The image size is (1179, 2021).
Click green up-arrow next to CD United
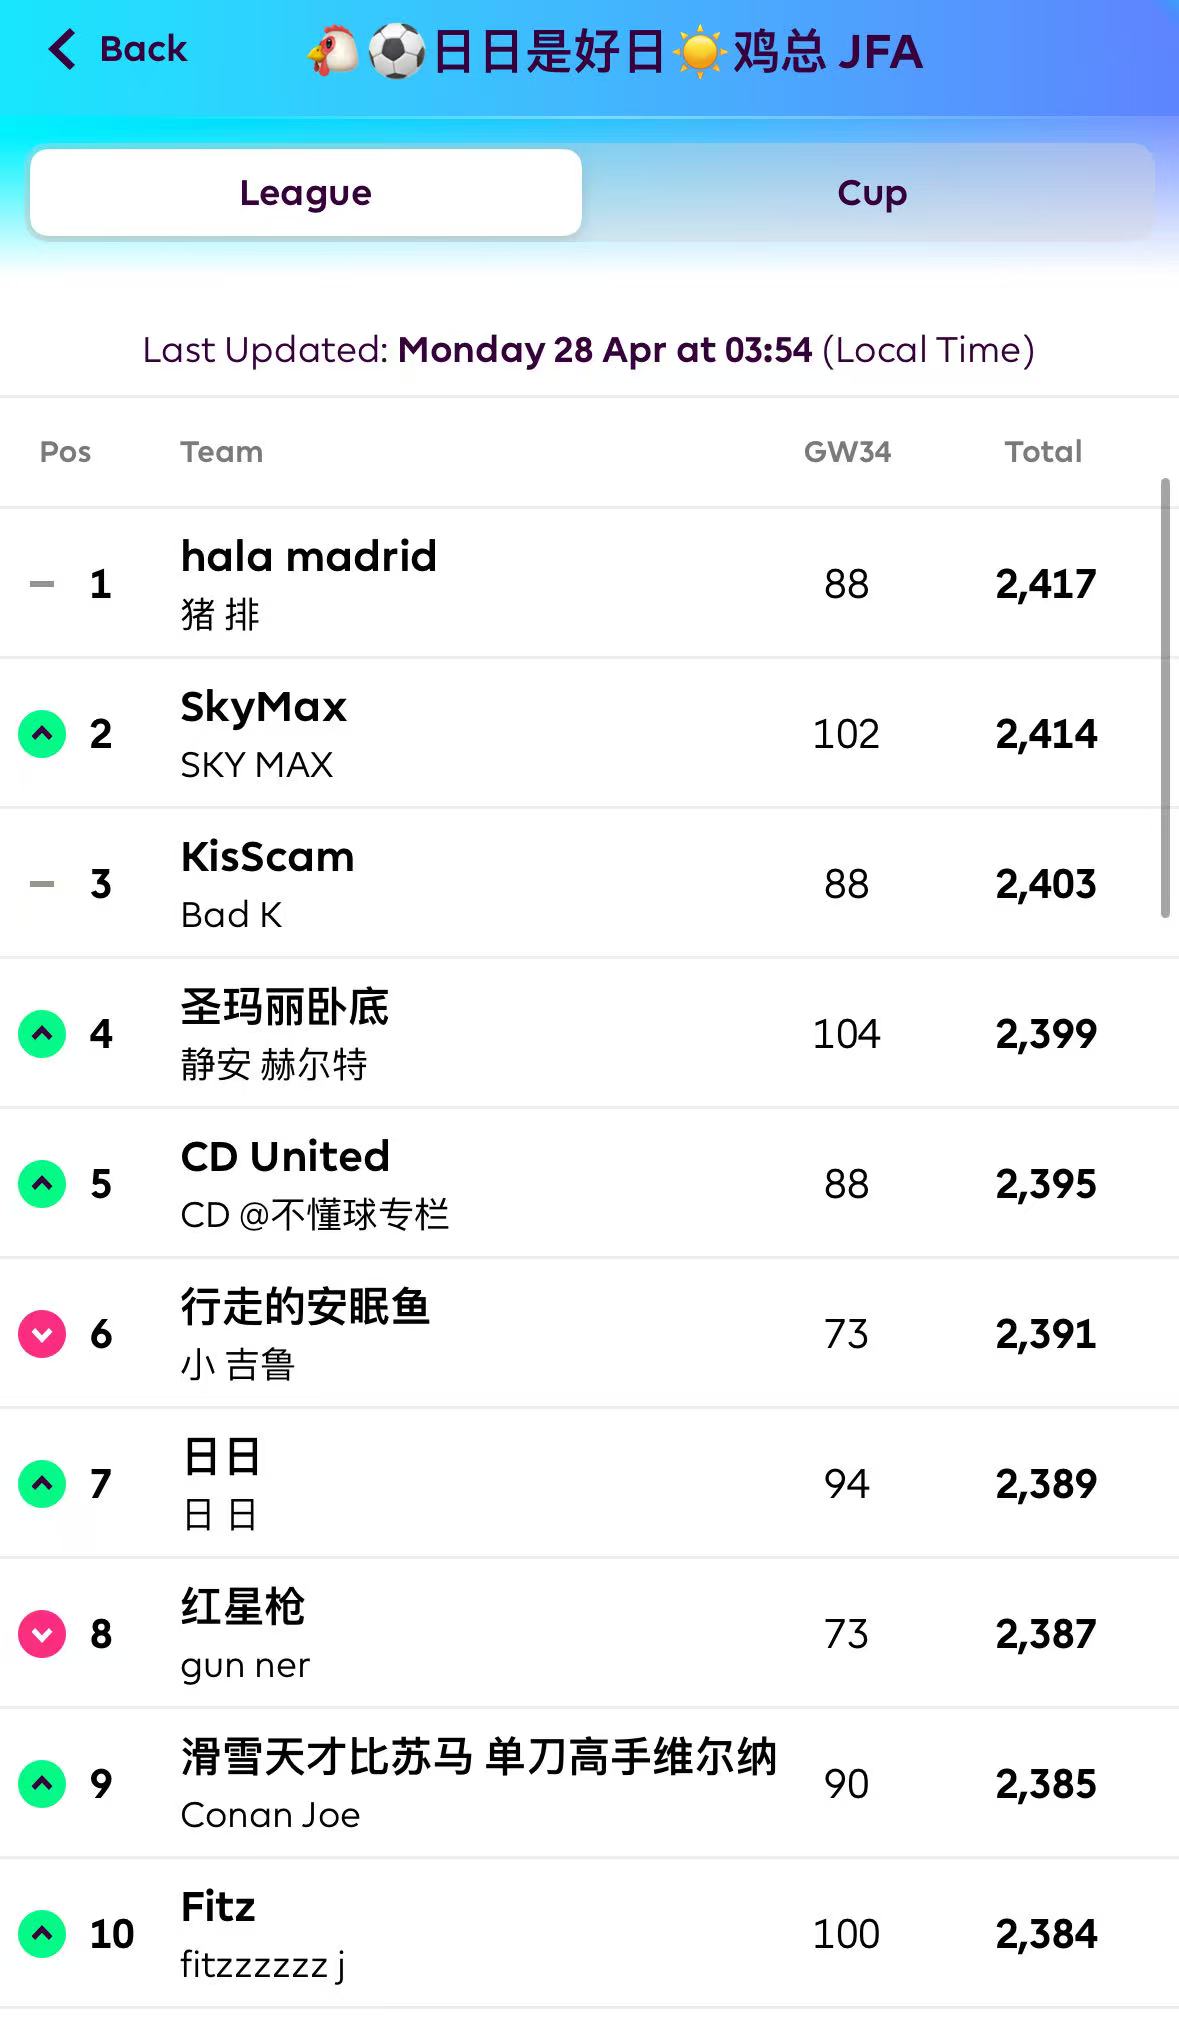42,1184
